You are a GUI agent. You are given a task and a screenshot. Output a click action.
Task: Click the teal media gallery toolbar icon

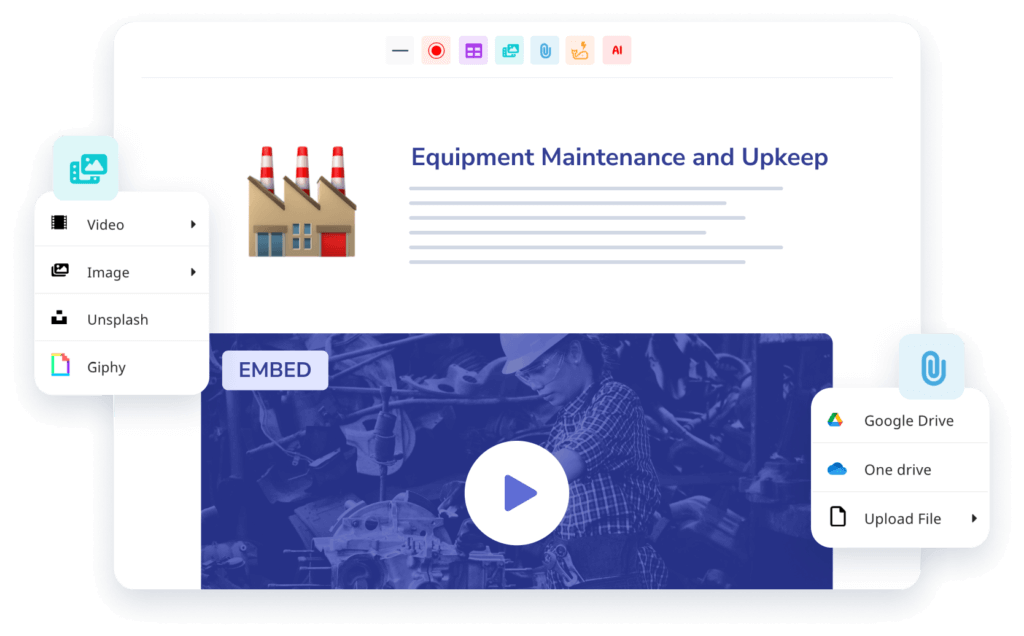[x=509, y=50]
